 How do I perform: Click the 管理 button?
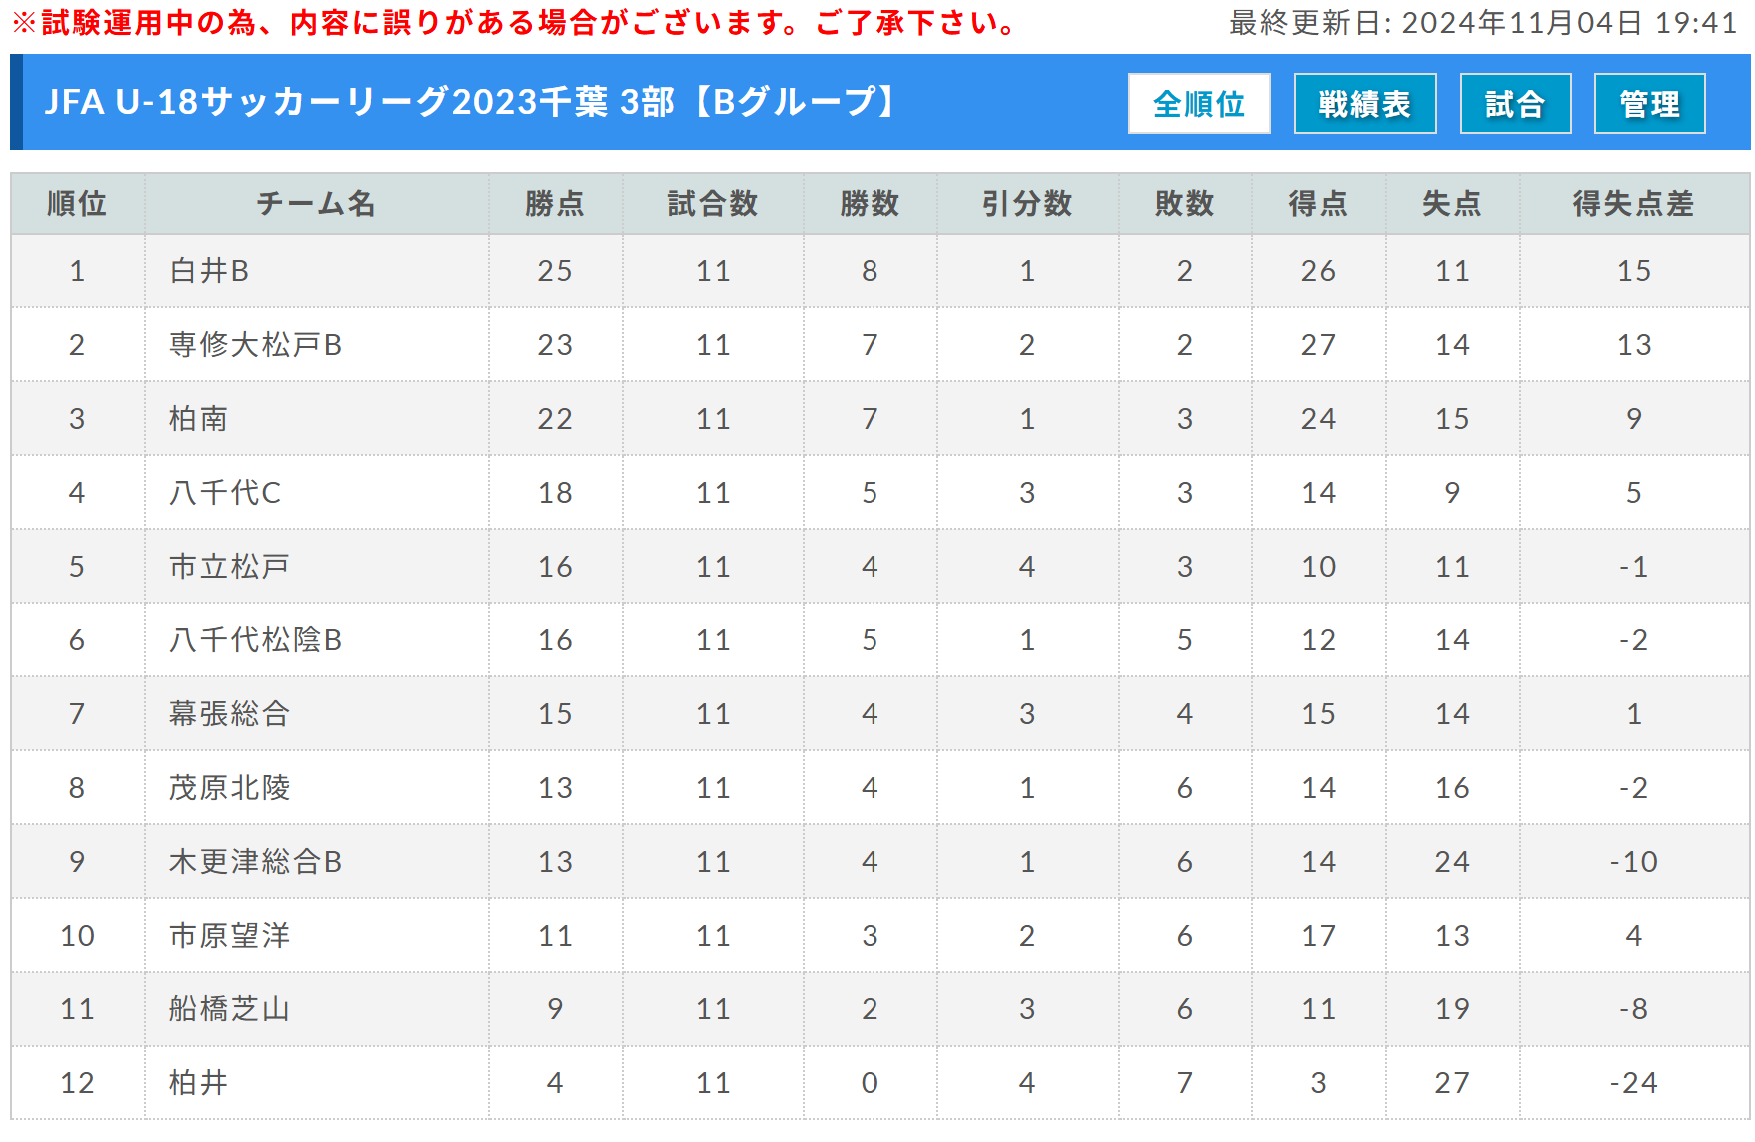[x=1649, y=103]
